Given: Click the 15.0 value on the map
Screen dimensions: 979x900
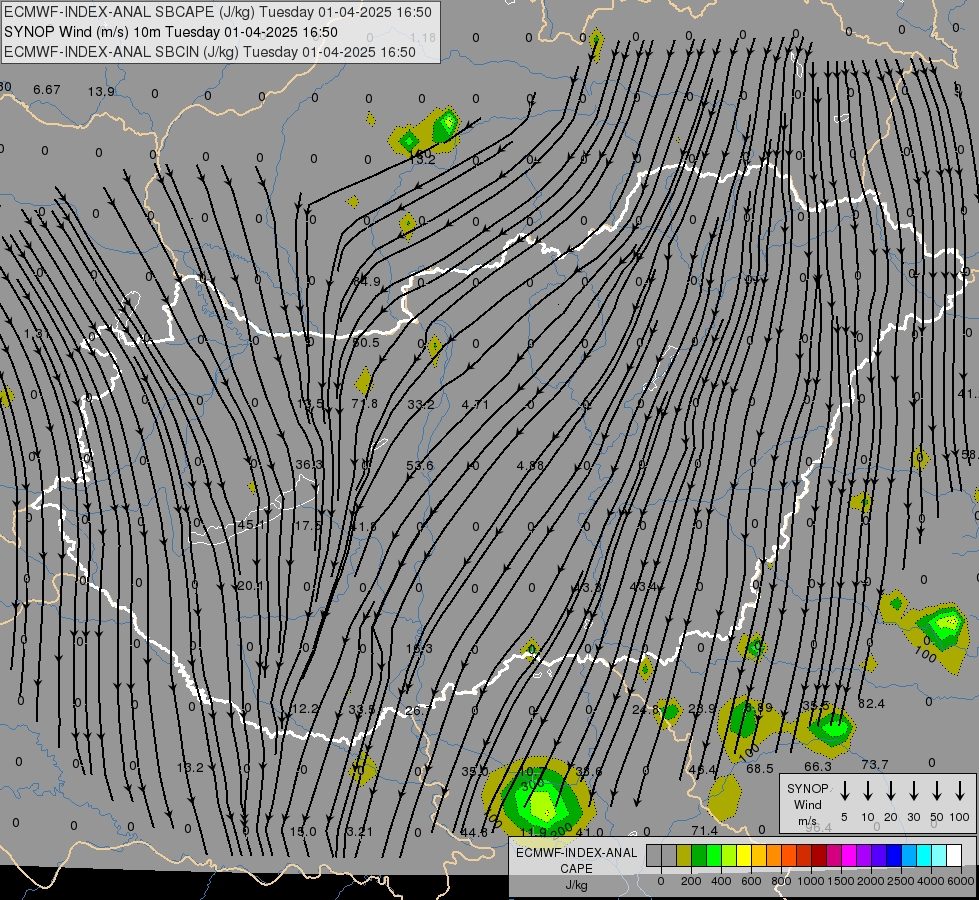Looking at the screenshot, I should pyautogui.click(x=303, y=831).
